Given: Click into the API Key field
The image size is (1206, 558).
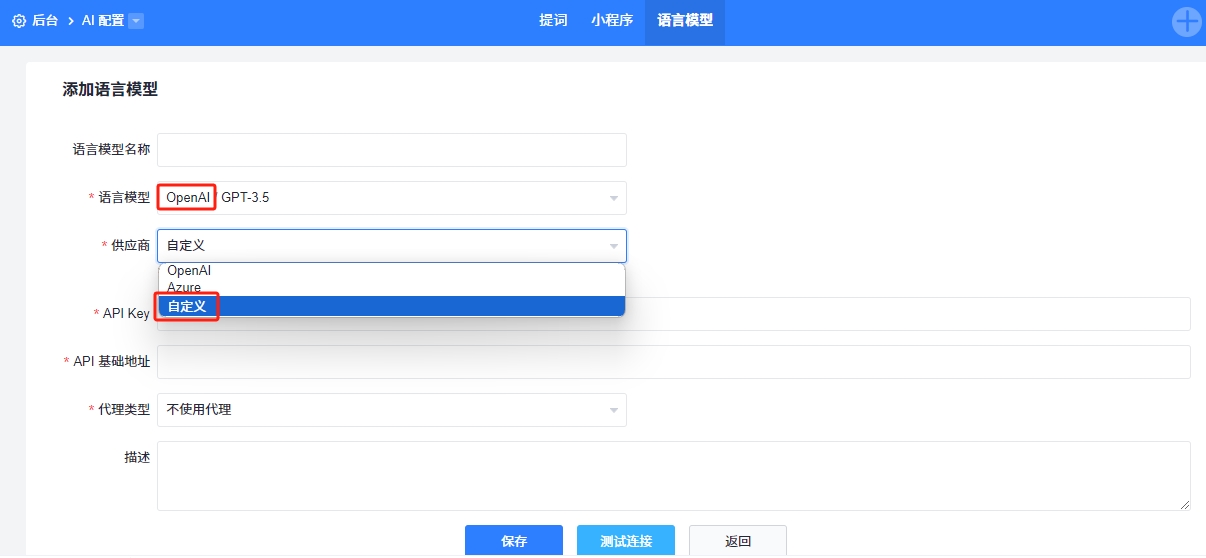Looking at the screenshot, I should coord(674,313).
